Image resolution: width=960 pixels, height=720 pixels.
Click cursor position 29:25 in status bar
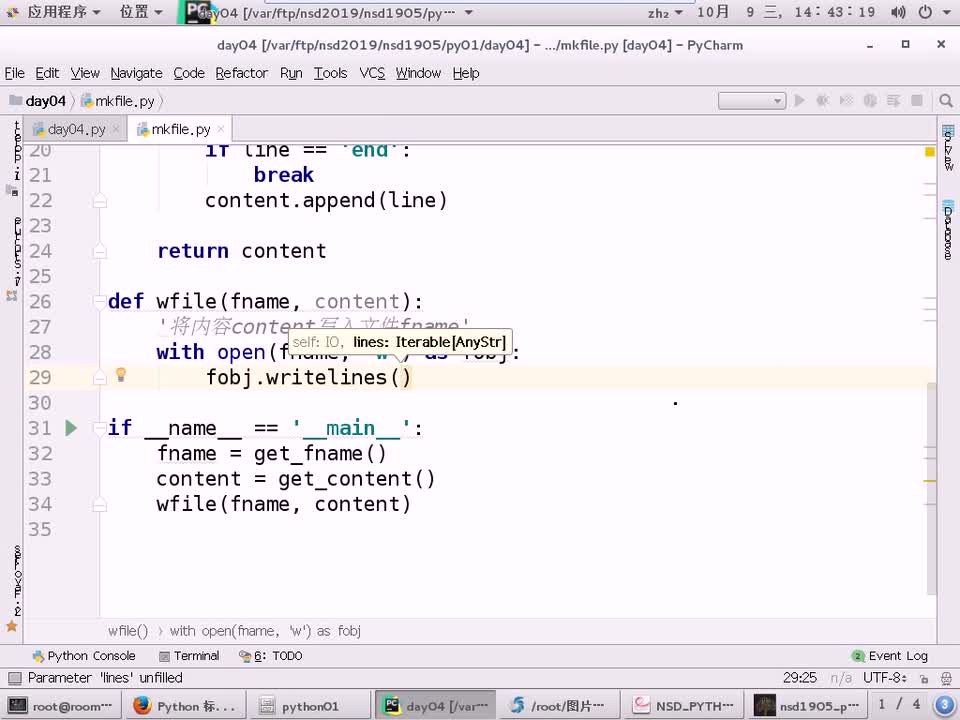[800, 678]
